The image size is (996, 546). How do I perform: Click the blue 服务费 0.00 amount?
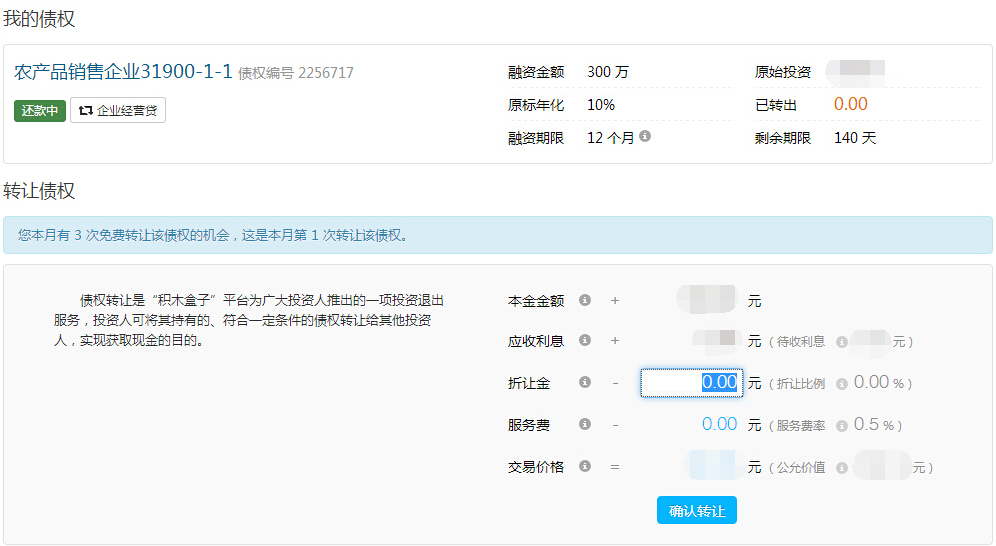coord(719,424)
